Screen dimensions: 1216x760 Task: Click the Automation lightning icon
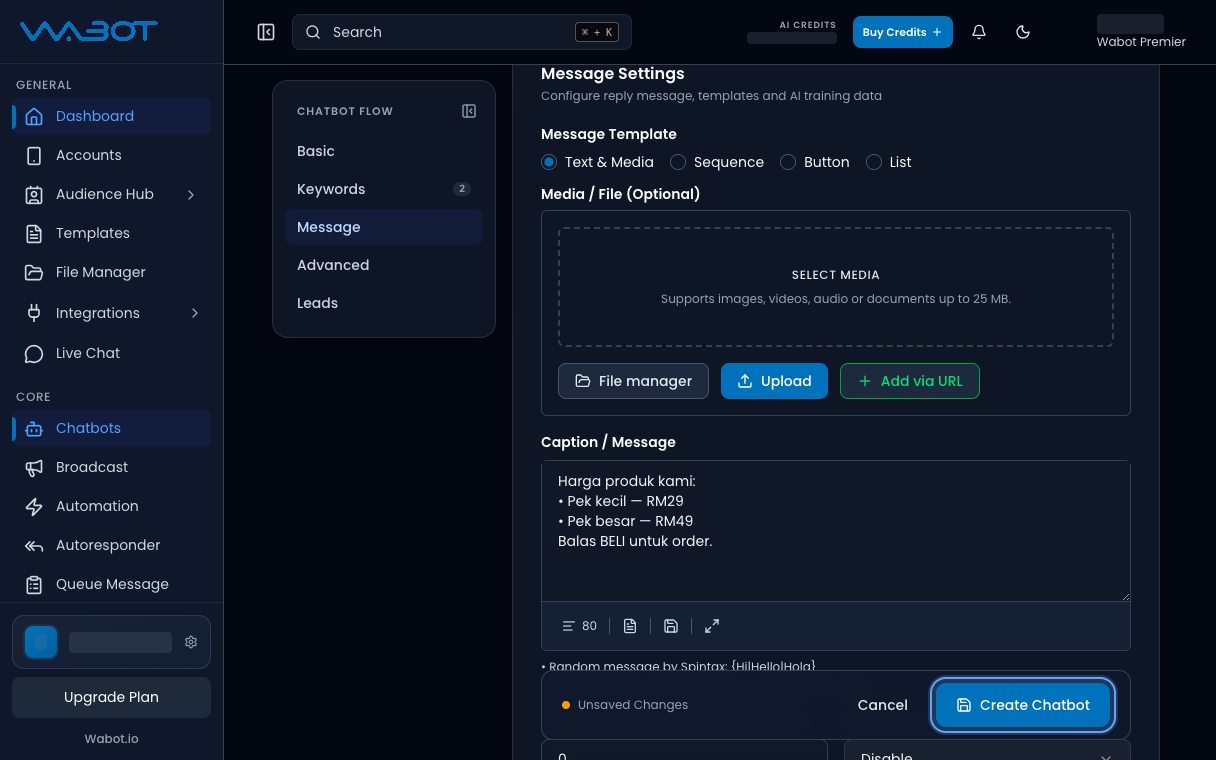point(34,506)
